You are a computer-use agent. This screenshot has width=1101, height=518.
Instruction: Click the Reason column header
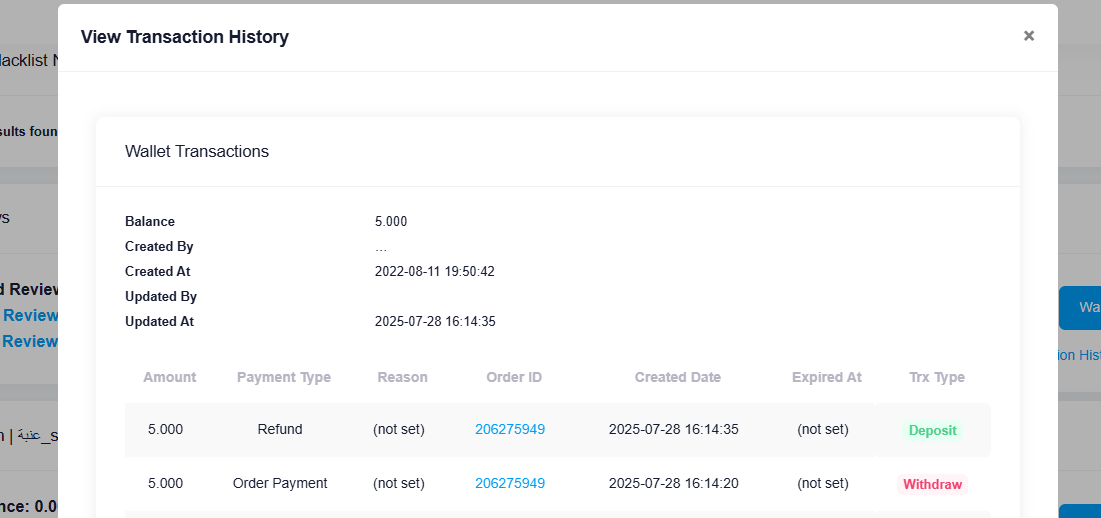[402, 377]
